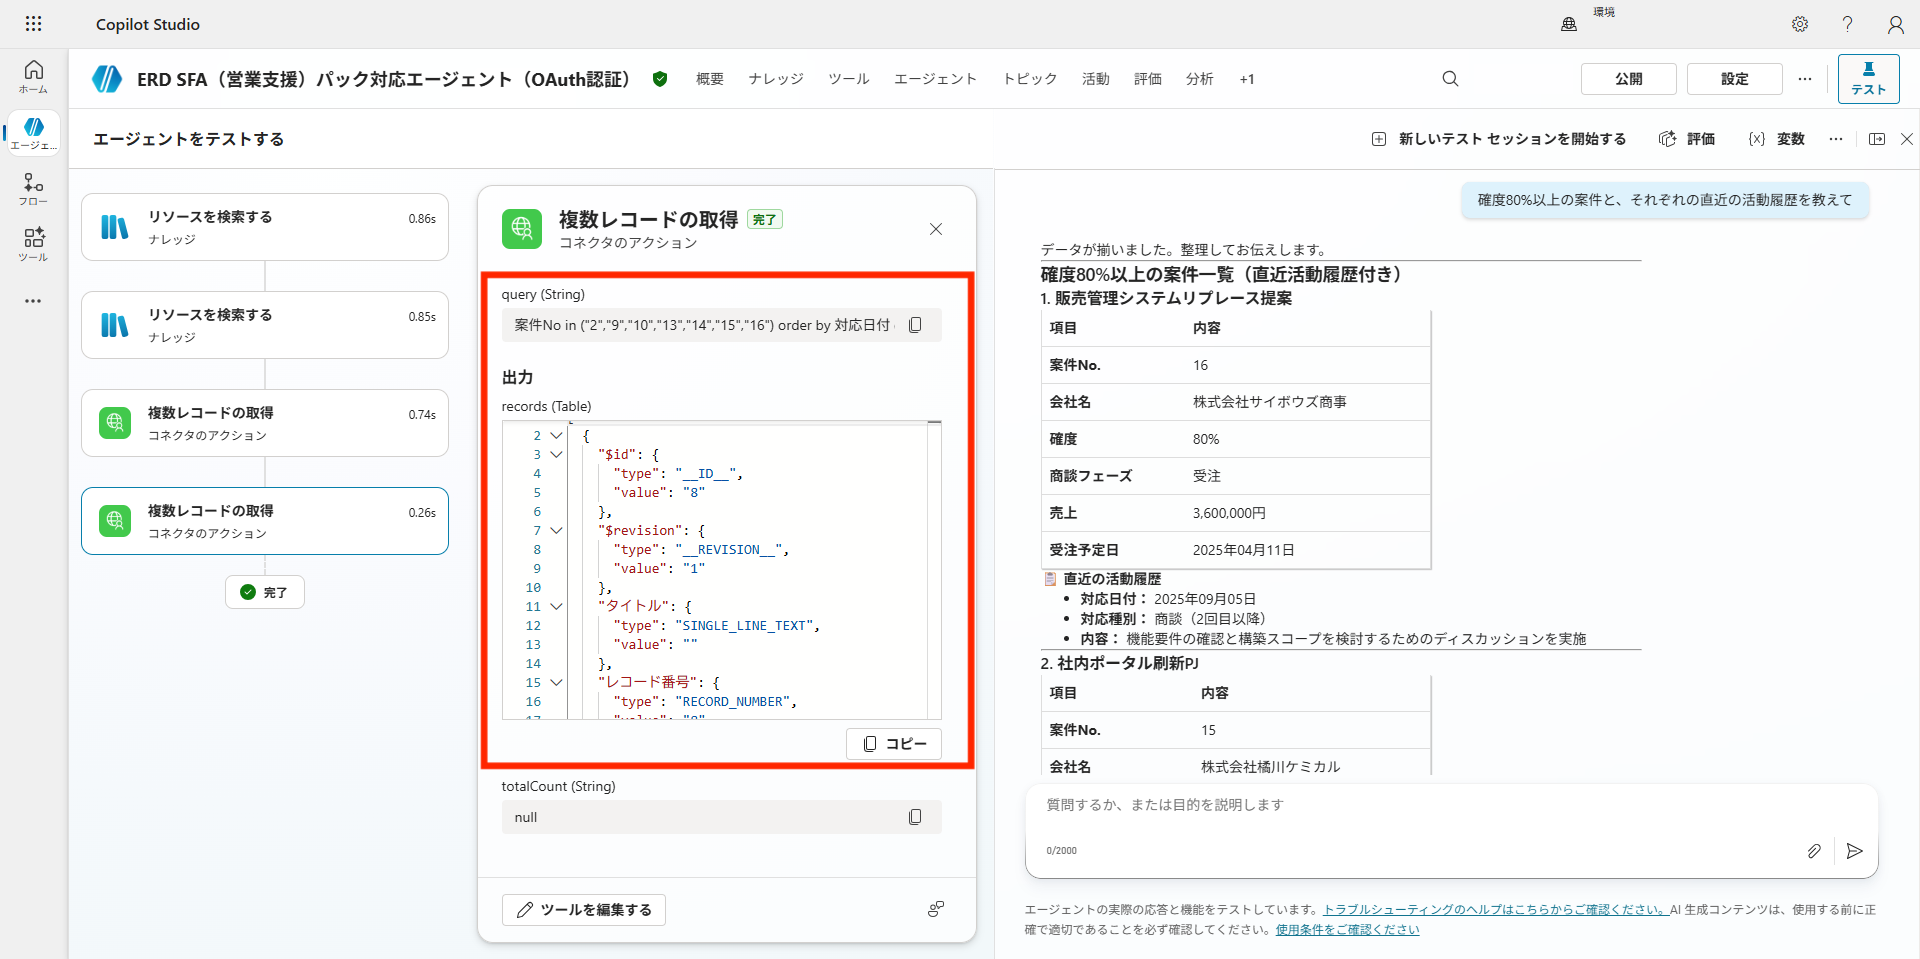This screenshot has height=959, width=1920.
Task: Switch to the トピック tab
Action: pyautogui.click(x=1030, y=79)
